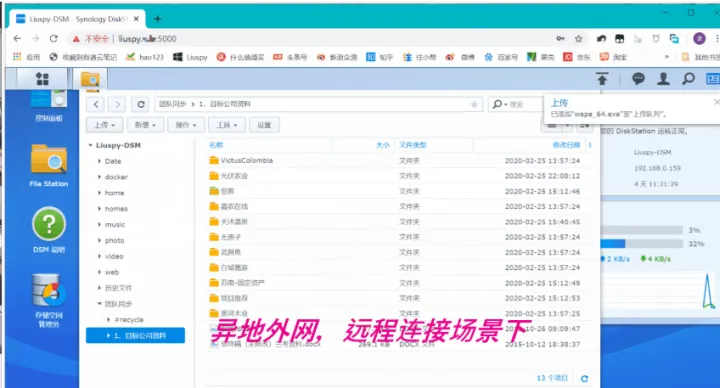Open the hao123 bookmark
The width and height of the screenshot is (720, 388).
[145, 57]
